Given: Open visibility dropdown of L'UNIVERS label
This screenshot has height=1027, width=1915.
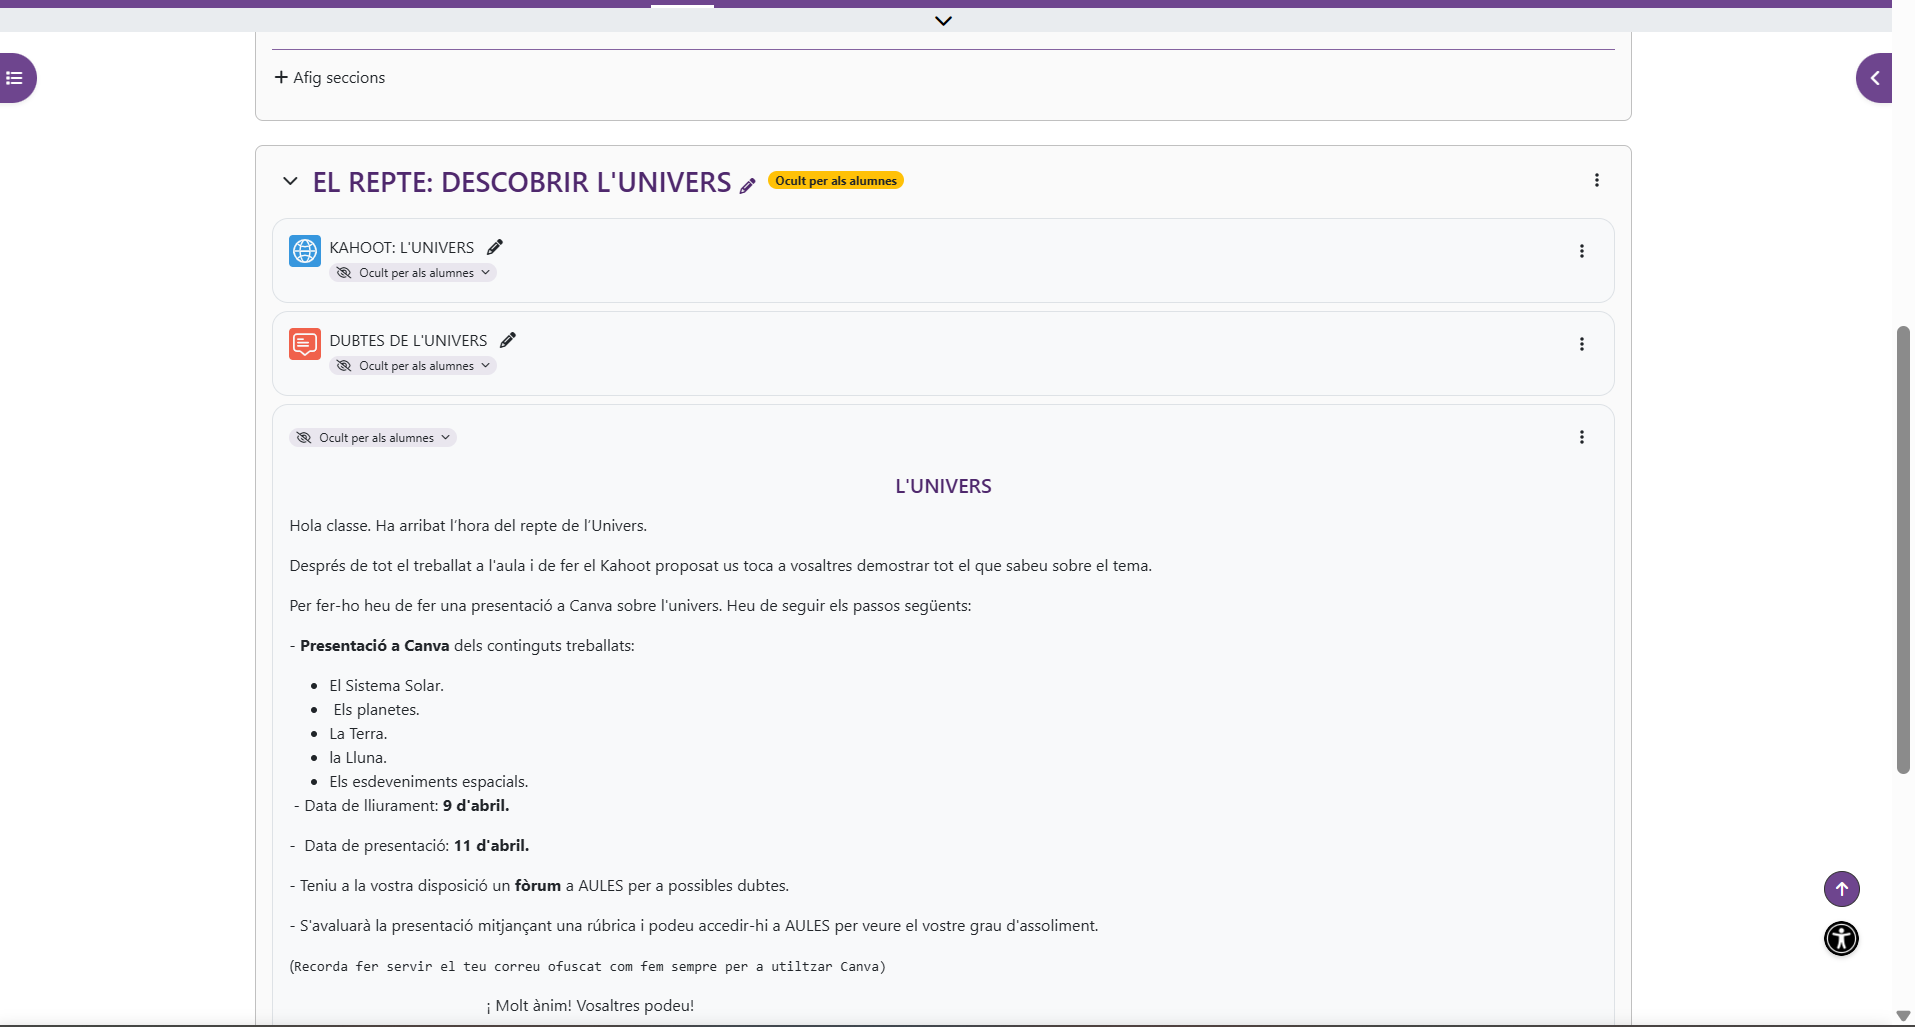Looking at the screenshot, I should coord(373,438).
